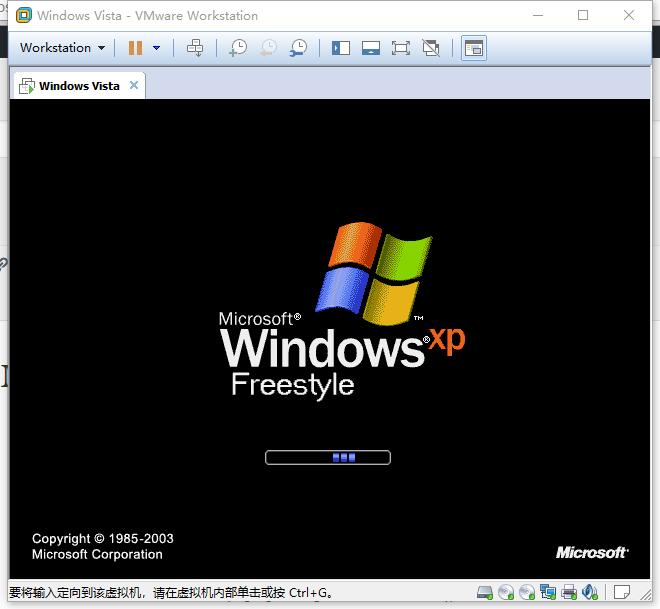The width and height of the screenshot is (660, 609).
Task: Click the second CD/DVD drive status icon
Action: (x=527, y=593)
